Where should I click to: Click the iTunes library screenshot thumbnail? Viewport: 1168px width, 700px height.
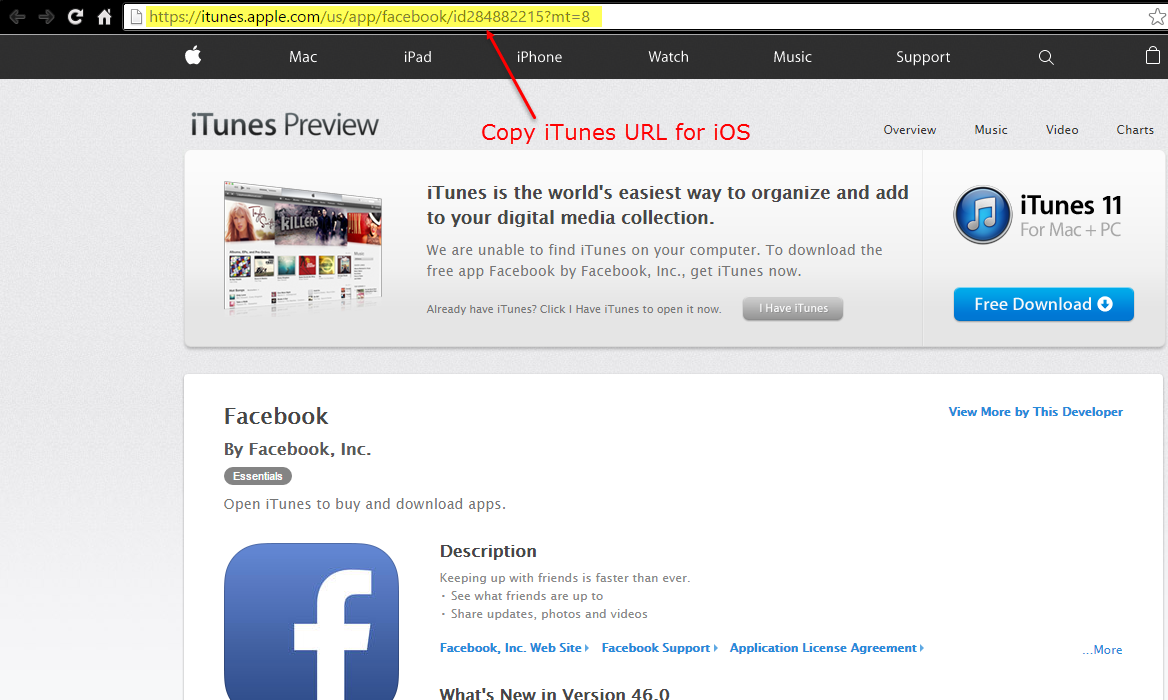tap(303, 248)
